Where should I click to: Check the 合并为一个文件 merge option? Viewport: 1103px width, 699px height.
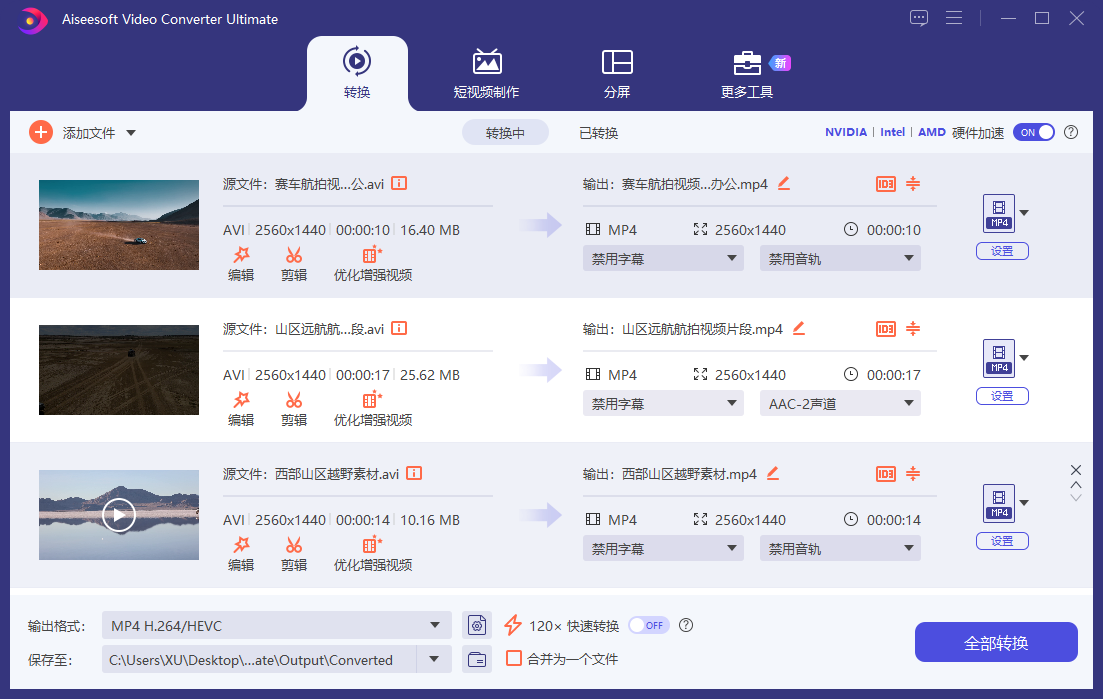(x=513, y=659)
